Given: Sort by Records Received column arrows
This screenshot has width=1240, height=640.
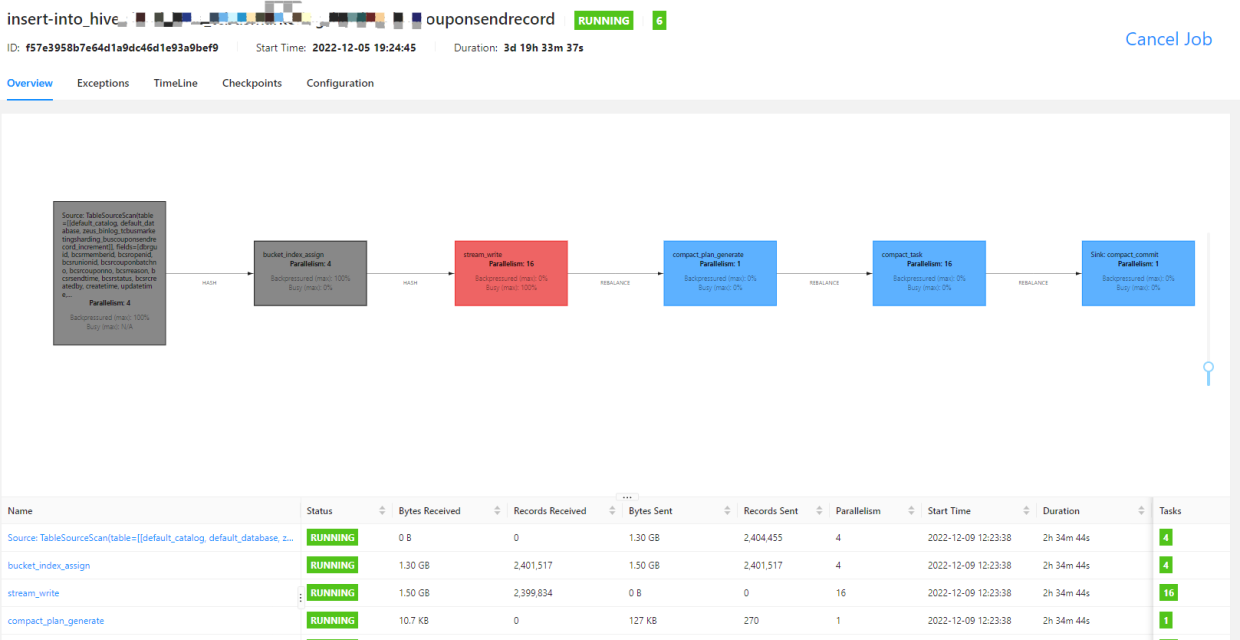Looking at the screenshot, I should 612,511.
